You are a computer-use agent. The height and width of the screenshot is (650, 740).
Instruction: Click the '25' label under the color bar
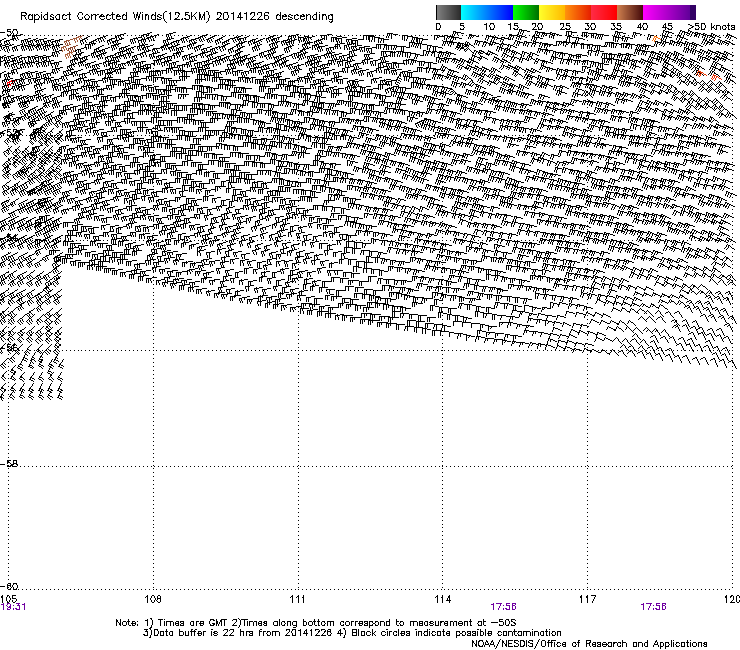point(565,27)
